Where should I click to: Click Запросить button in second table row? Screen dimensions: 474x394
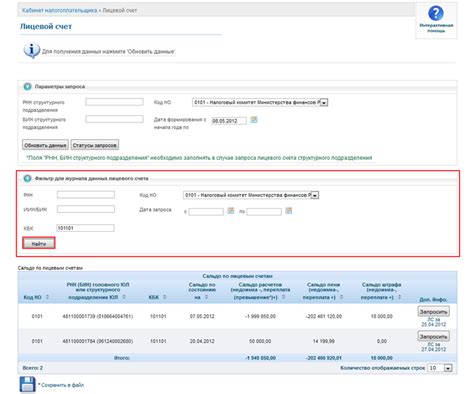pyautogui.click(x=433, y=336)
